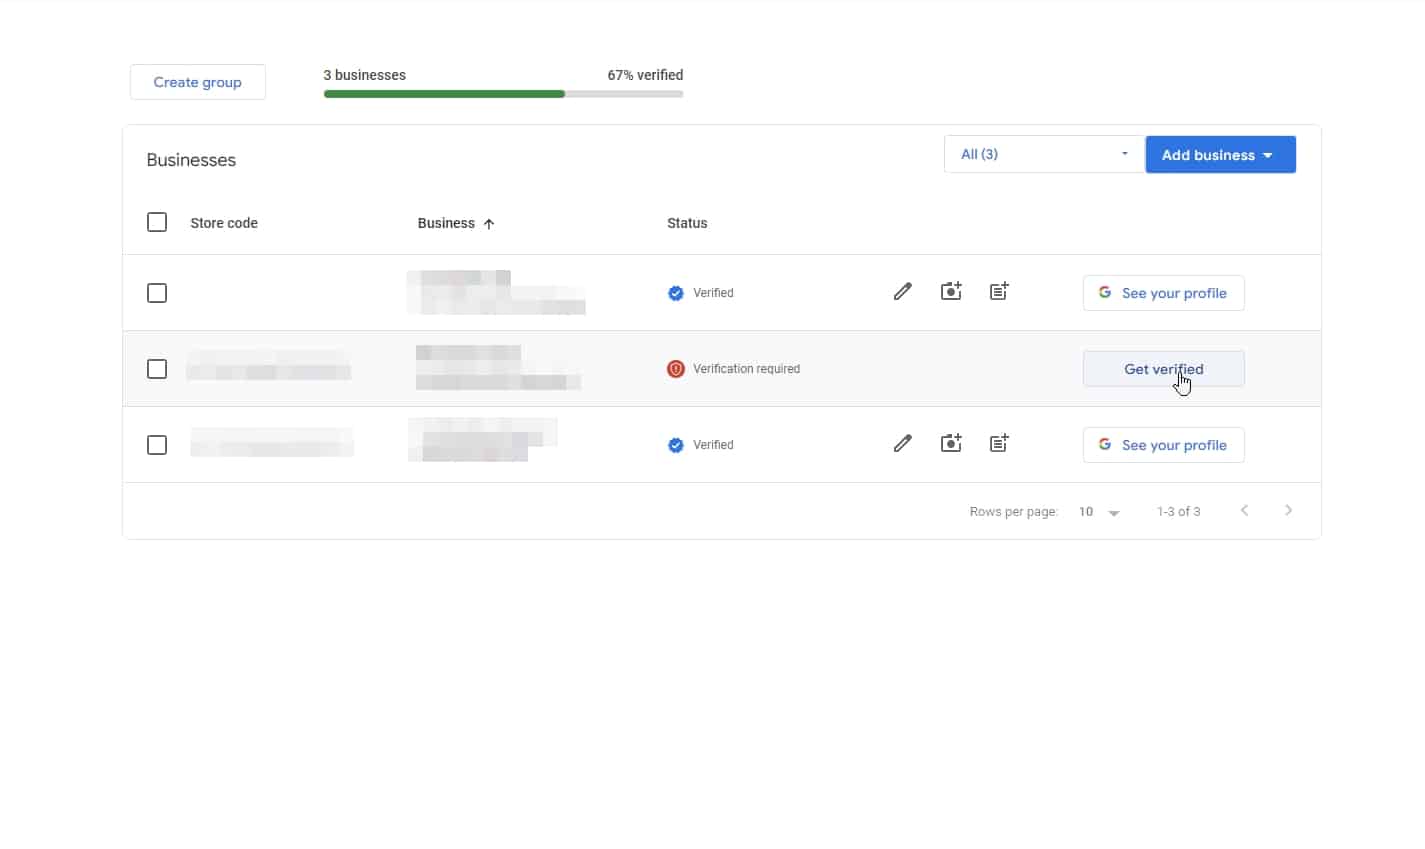1425x849 pixels.
Task: Click Get verified for the unverified business
Action: (1163, 368)
